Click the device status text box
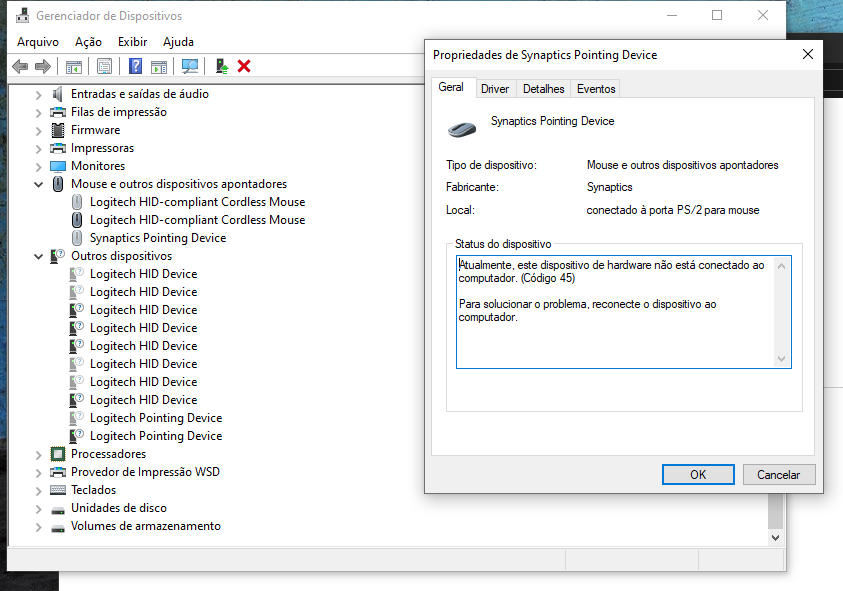This screenshot has height=591, width=843. coord(615,311)
